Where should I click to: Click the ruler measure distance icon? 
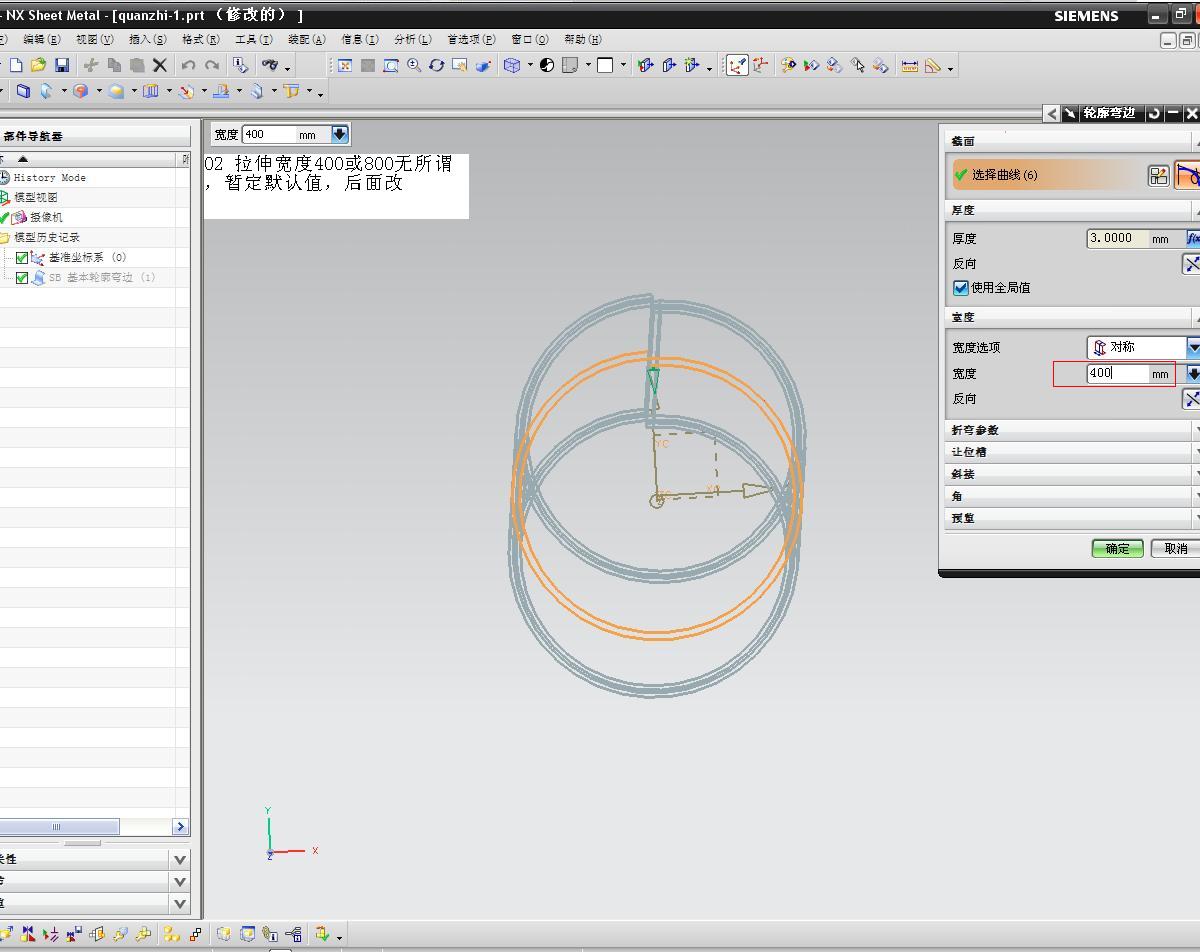click(x=910, y=65)
